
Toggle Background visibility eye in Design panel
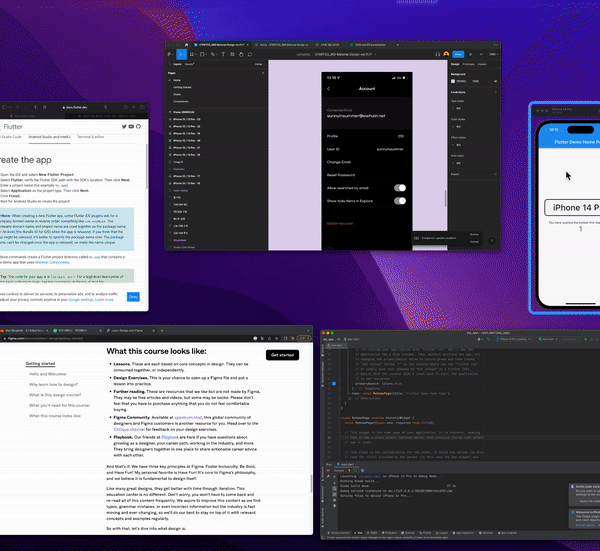(x=495, y=82)
